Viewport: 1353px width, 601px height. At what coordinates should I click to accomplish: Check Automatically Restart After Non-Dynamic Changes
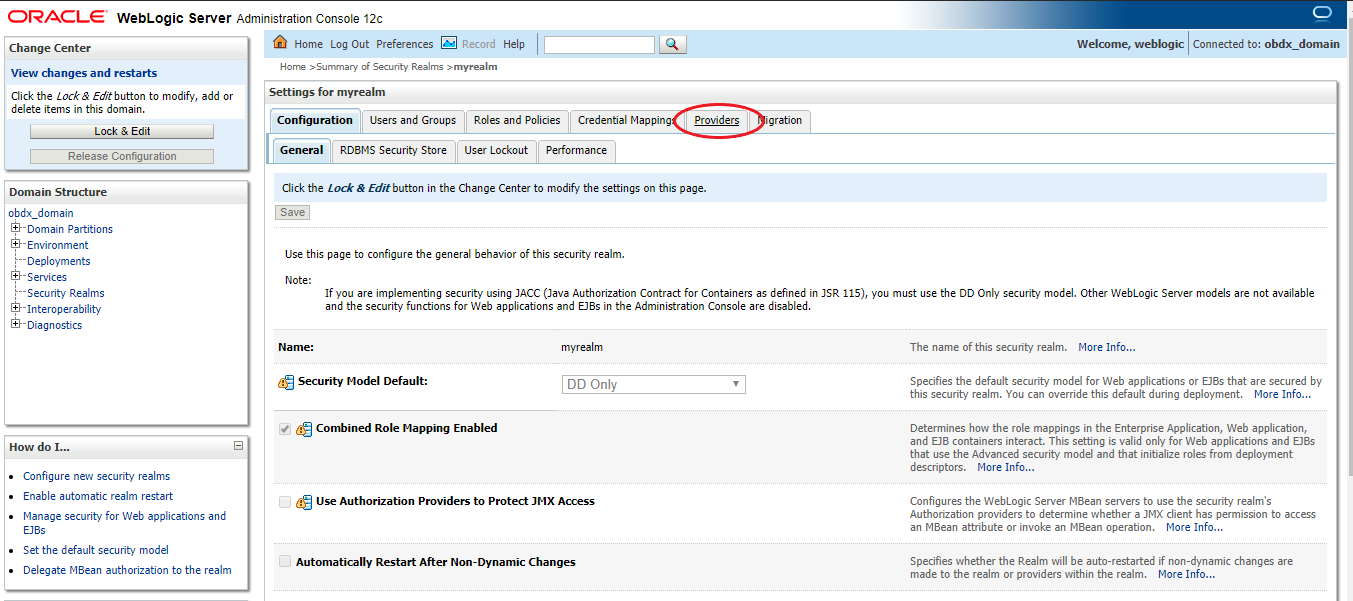[285, 562]
